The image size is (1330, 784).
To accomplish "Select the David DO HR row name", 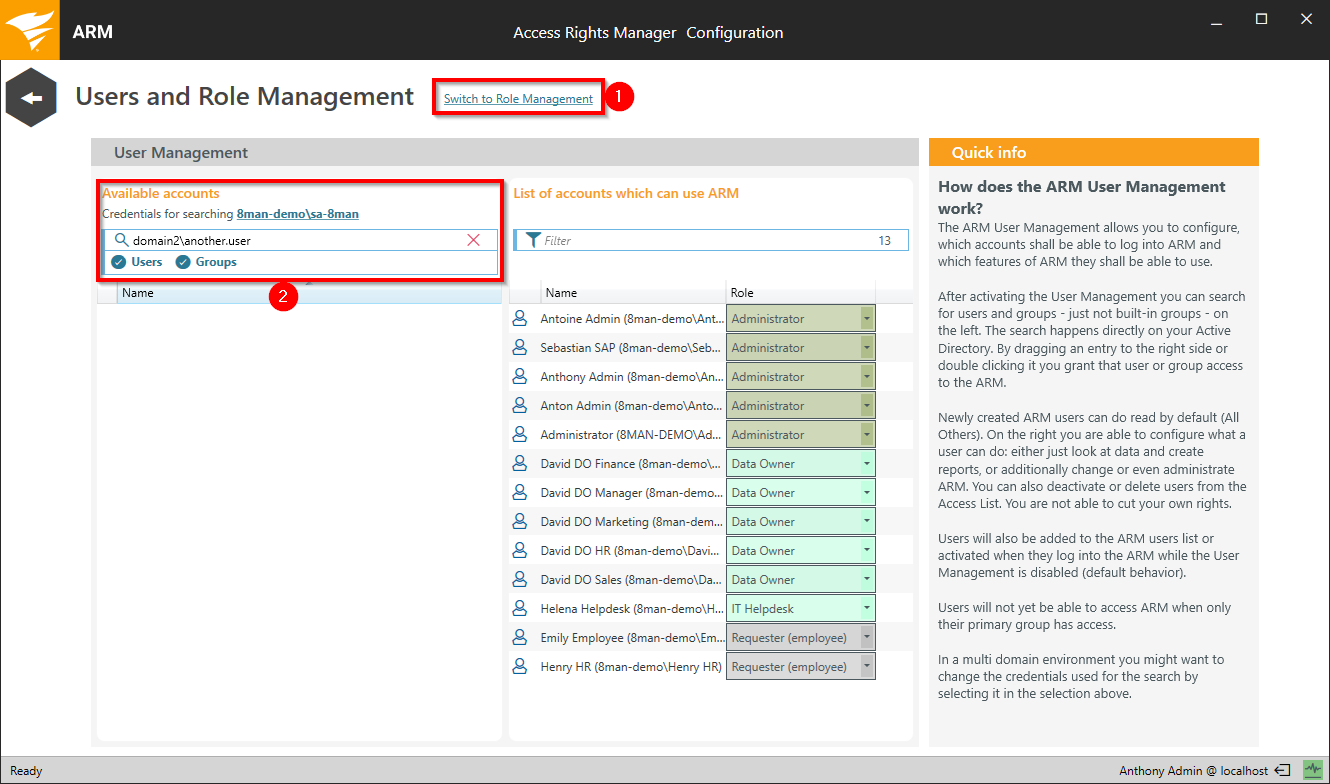I will [x=632, y=551].
